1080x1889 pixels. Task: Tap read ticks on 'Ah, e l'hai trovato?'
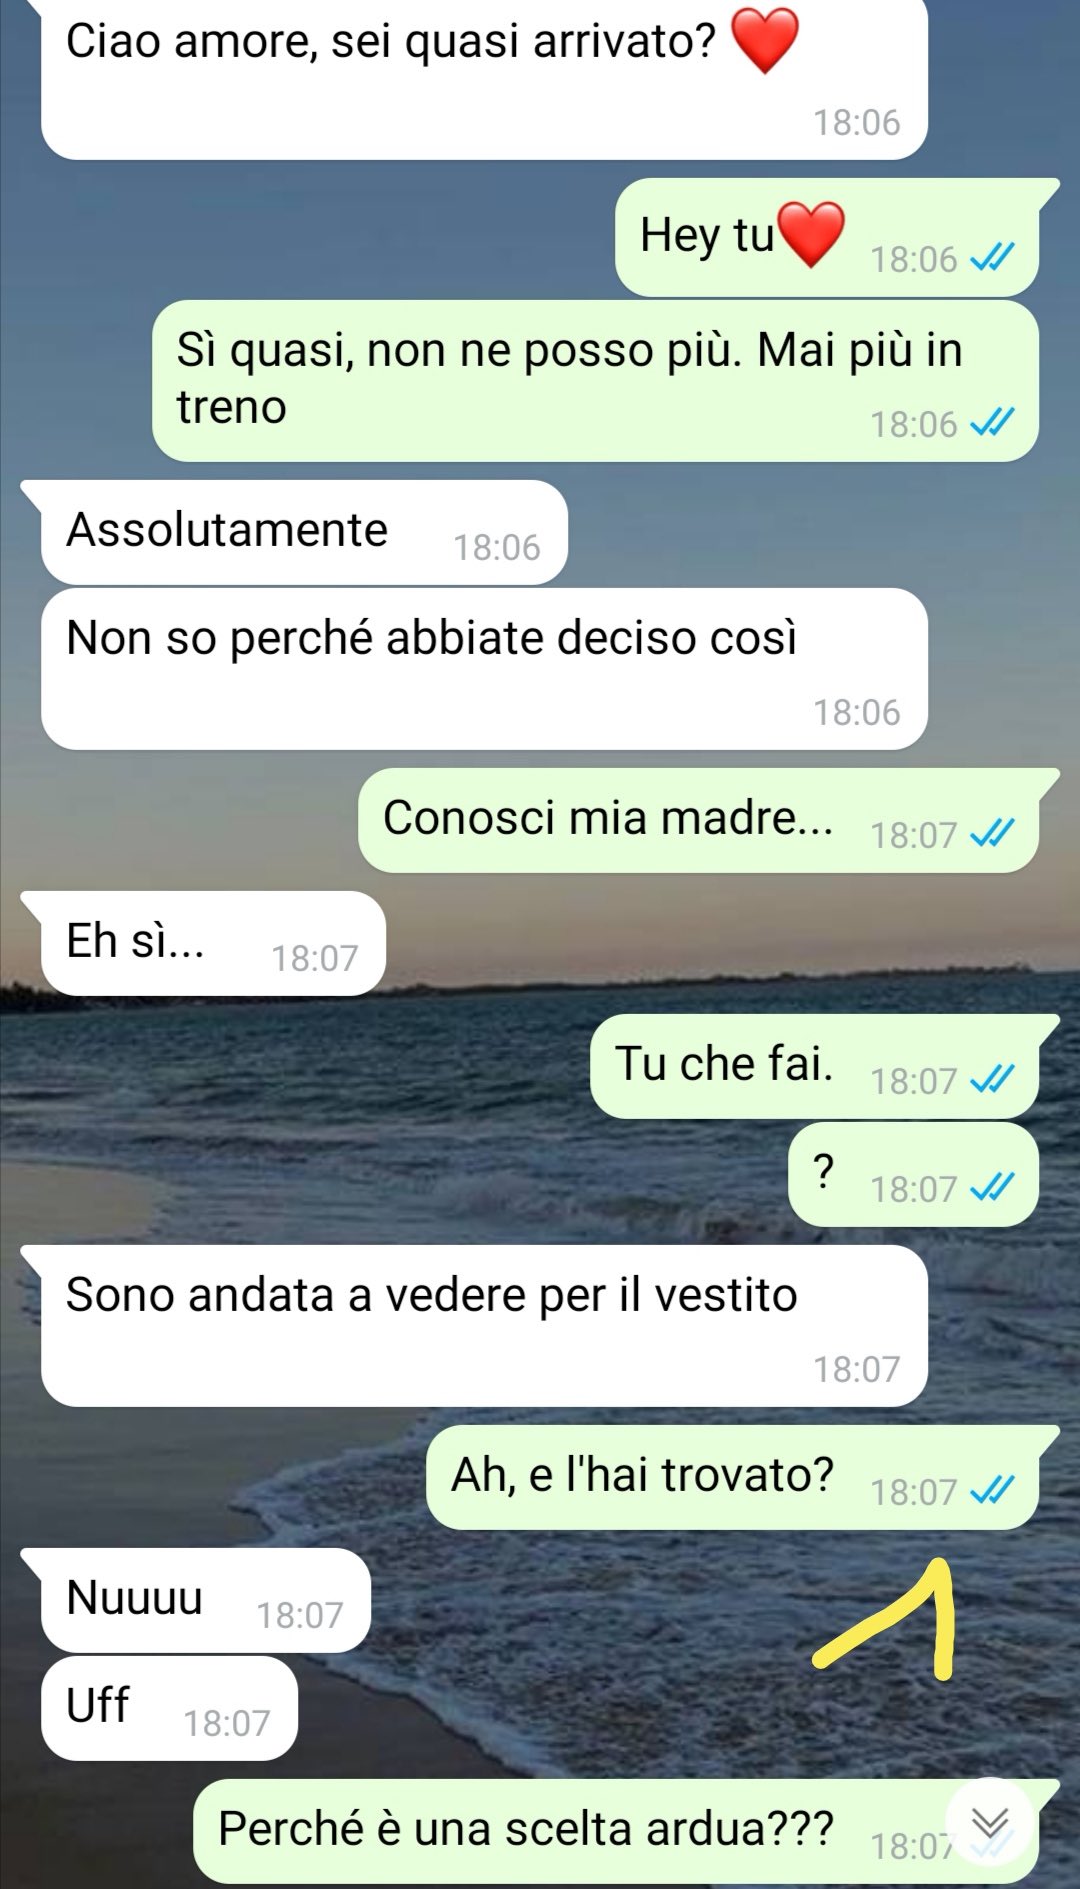pos(992,1491)
